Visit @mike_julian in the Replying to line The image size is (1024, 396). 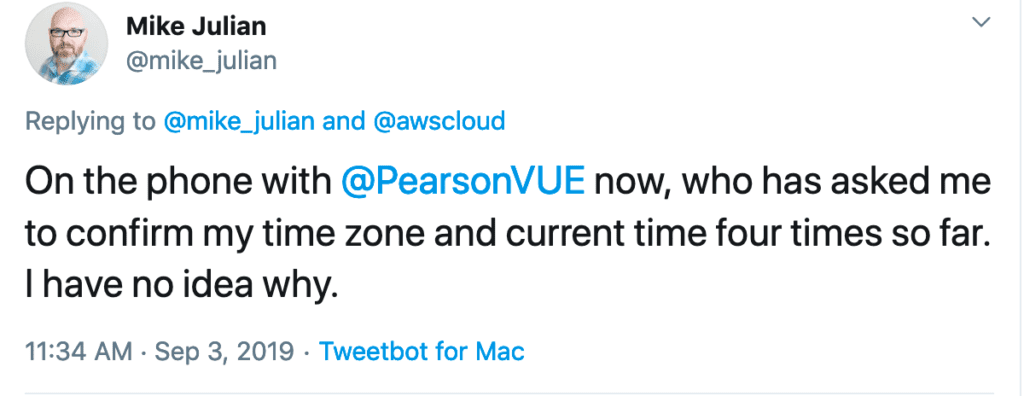[240, 122]
